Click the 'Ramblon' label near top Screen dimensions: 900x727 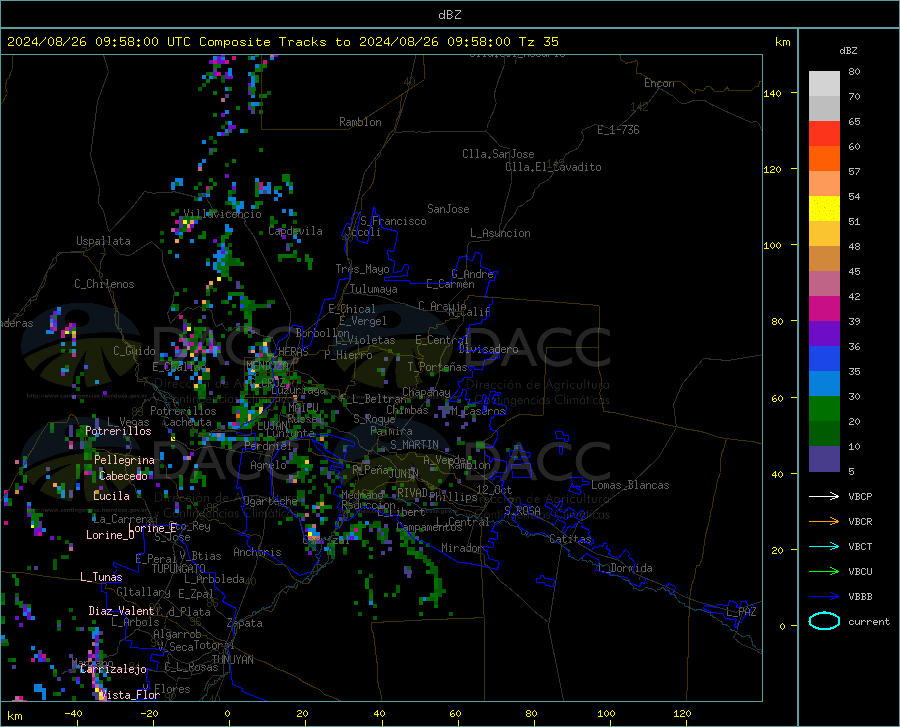360,122
